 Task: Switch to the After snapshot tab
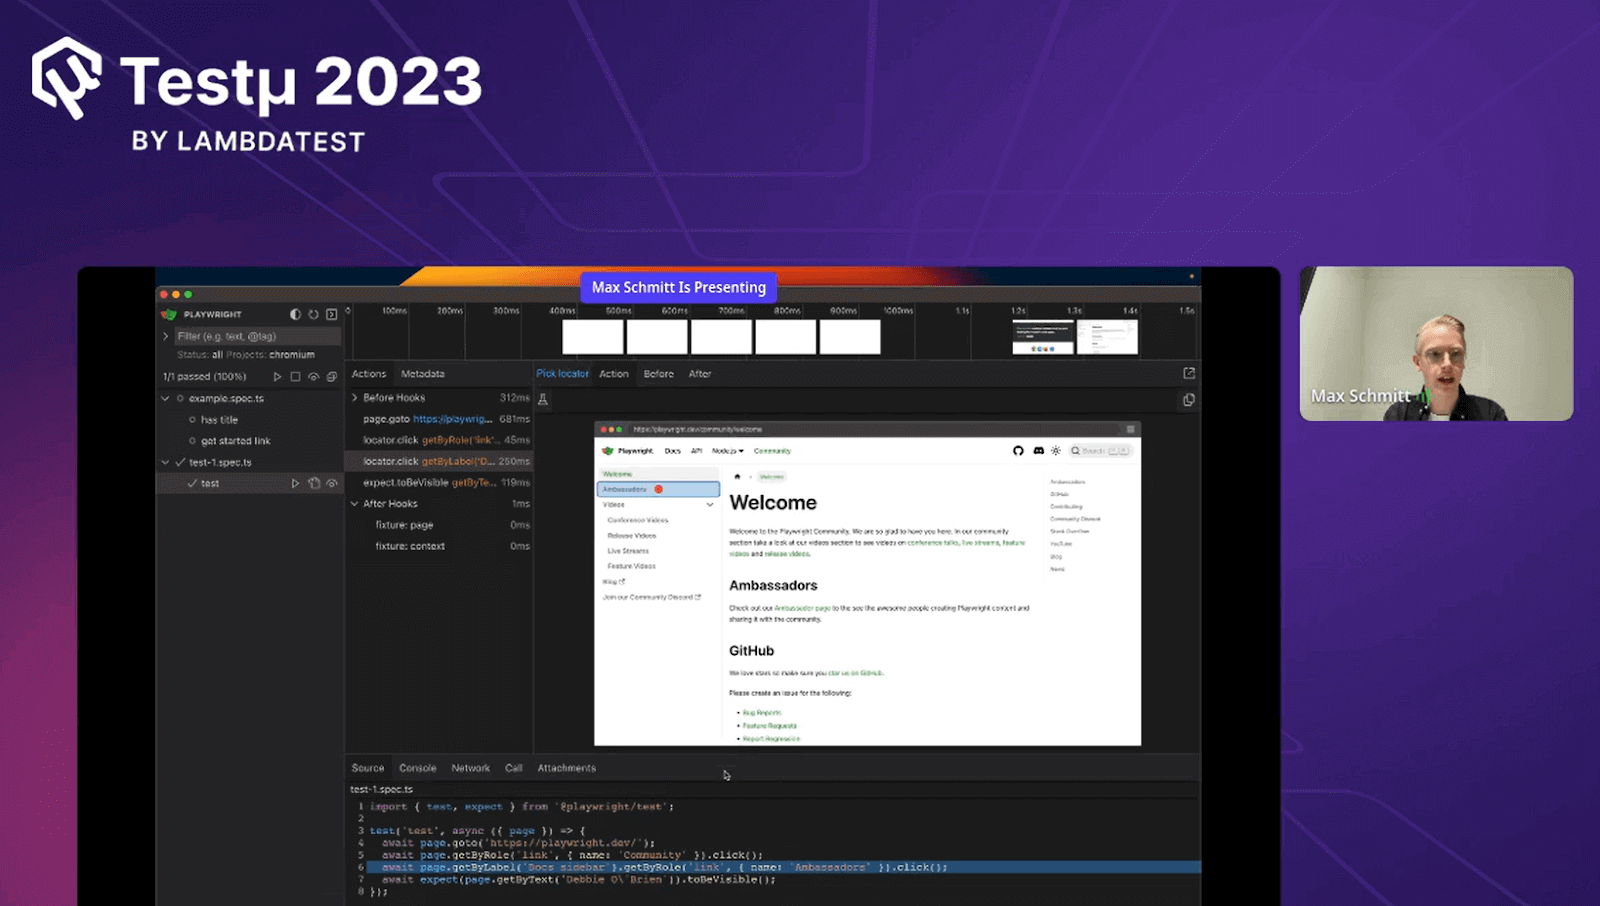click(700, 374)
